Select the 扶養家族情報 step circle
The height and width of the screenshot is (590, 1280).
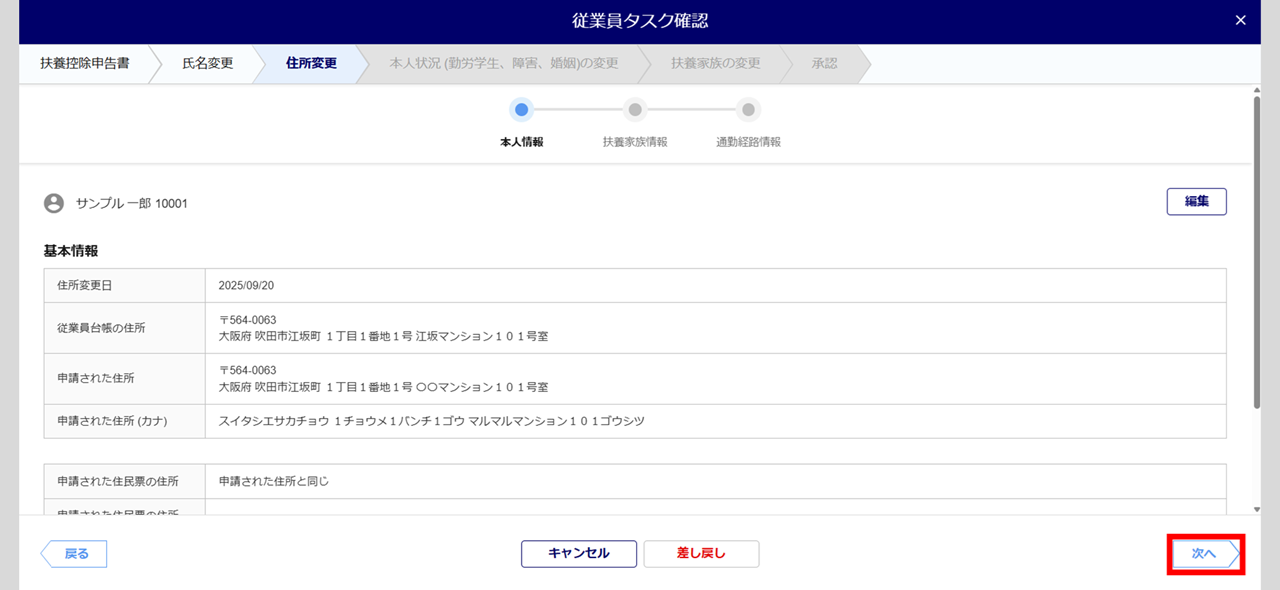tap(634, 110)
